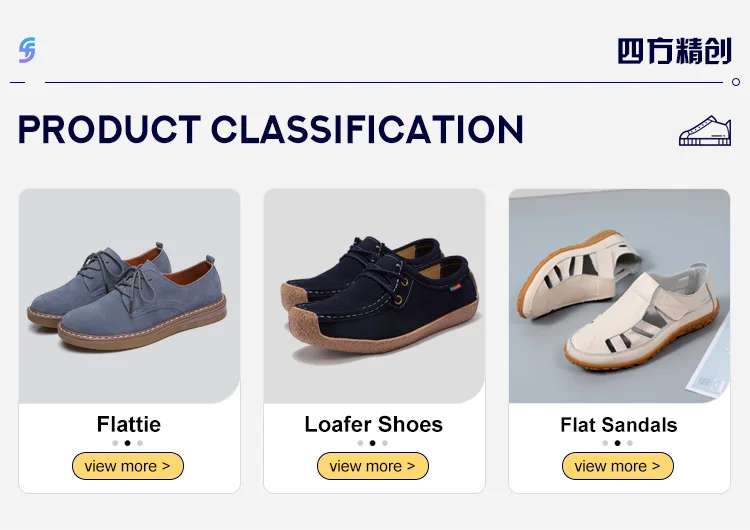750x530 pixels.
Task: Select first carousel dot under Flat Sandals
Action: point(605,443)
